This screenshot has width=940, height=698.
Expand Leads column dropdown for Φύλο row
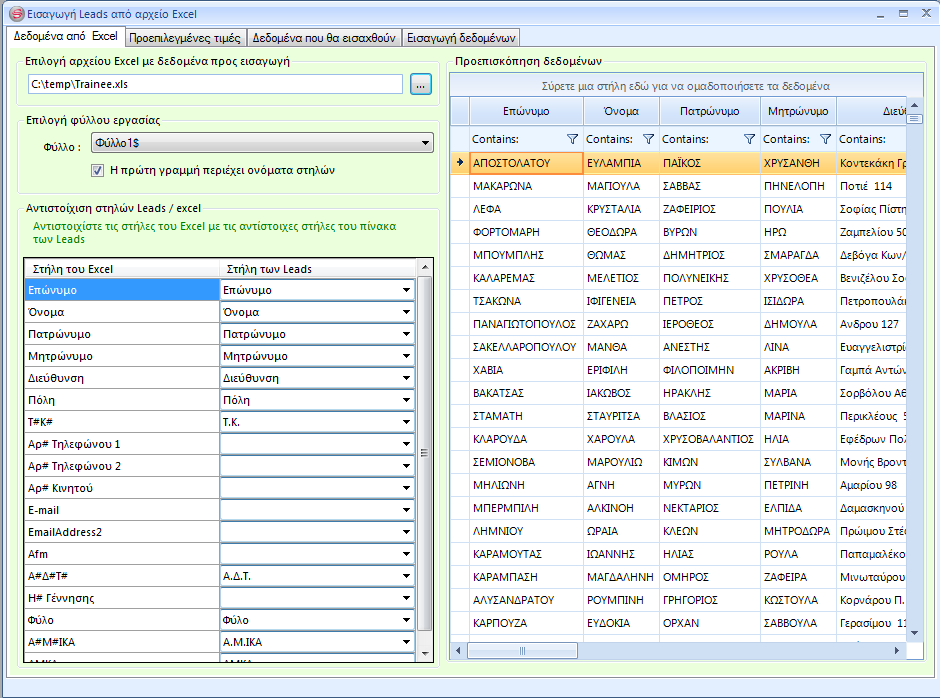(406, 621)
